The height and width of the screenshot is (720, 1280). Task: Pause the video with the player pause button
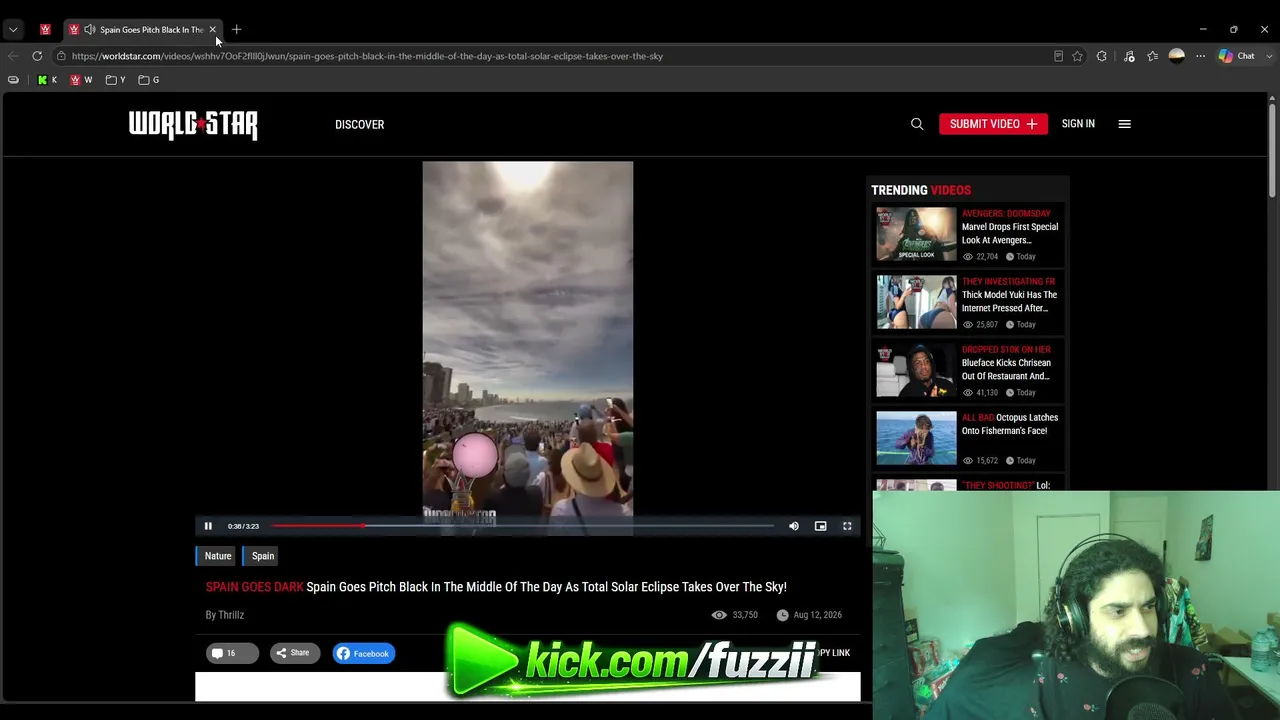click(x=208, y=526)
